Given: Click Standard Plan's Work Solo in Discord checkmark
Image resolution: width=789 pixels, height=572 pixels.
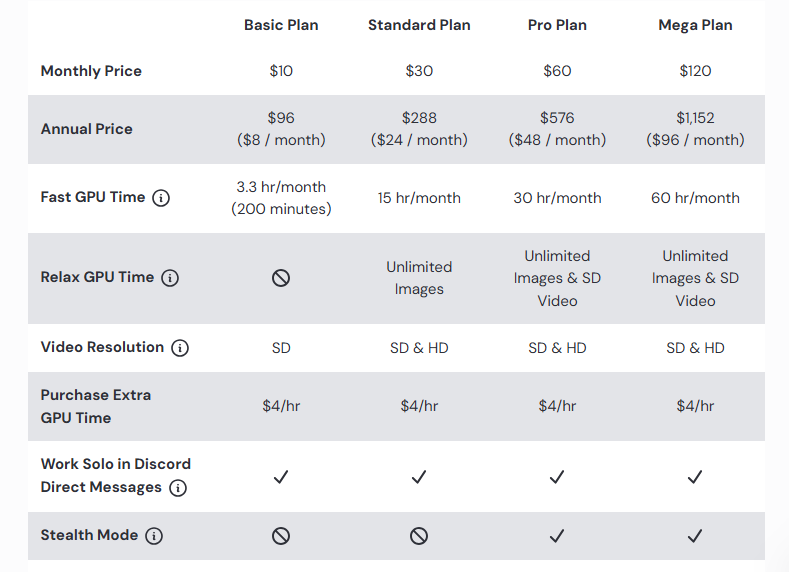Looking at the screenshot, I should 419,477.
